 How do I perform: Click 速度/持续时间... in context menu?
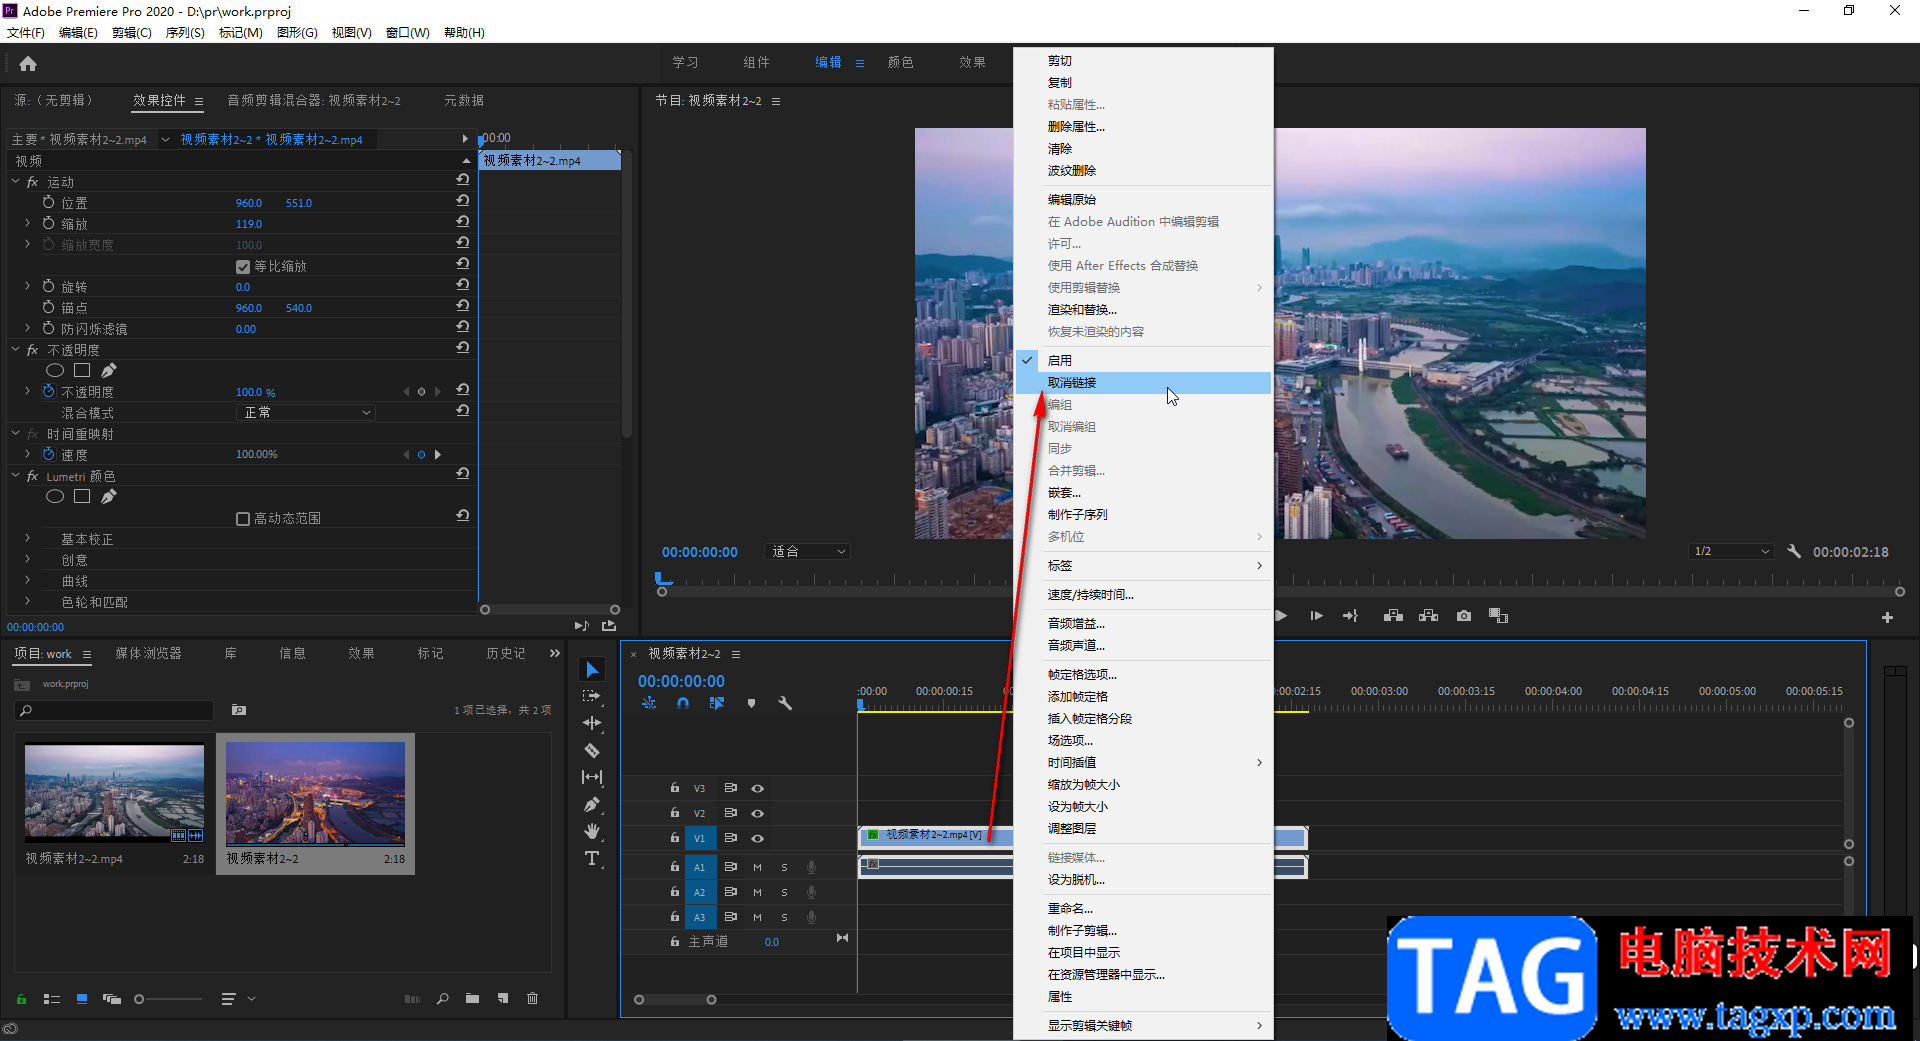pos(1090,595)
